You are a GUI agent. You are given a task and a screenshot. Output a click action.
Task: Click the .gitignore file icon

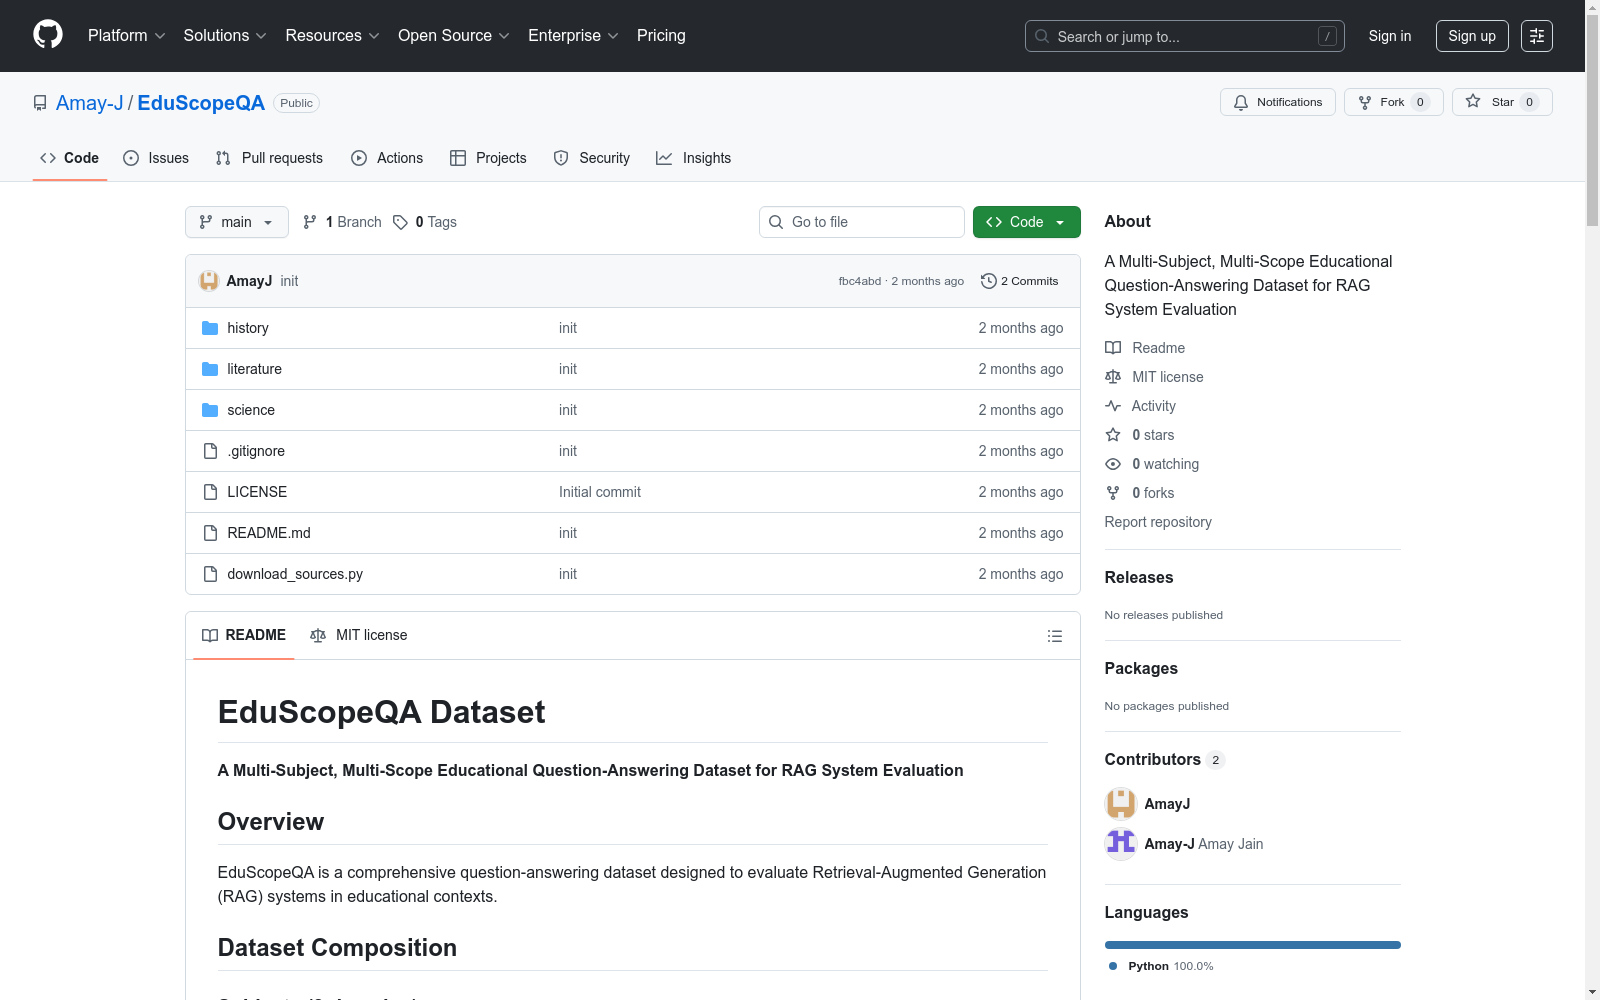210,451
